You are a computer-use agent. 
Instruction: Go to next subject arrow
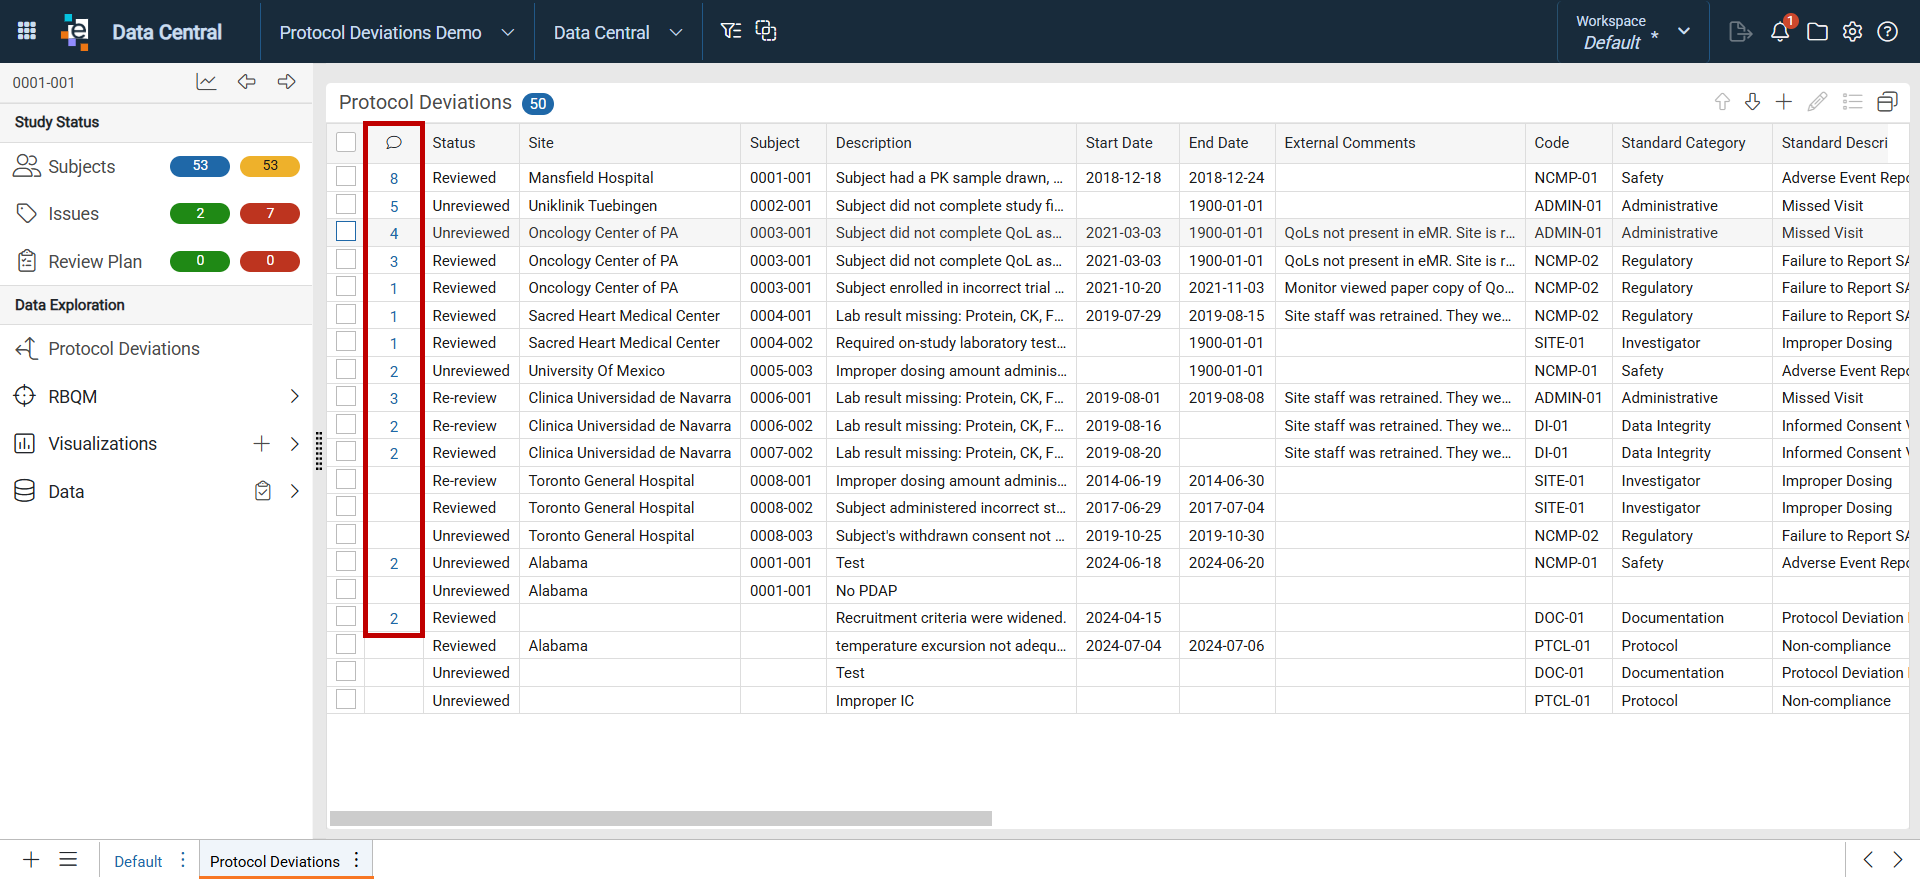click(287, 82)
